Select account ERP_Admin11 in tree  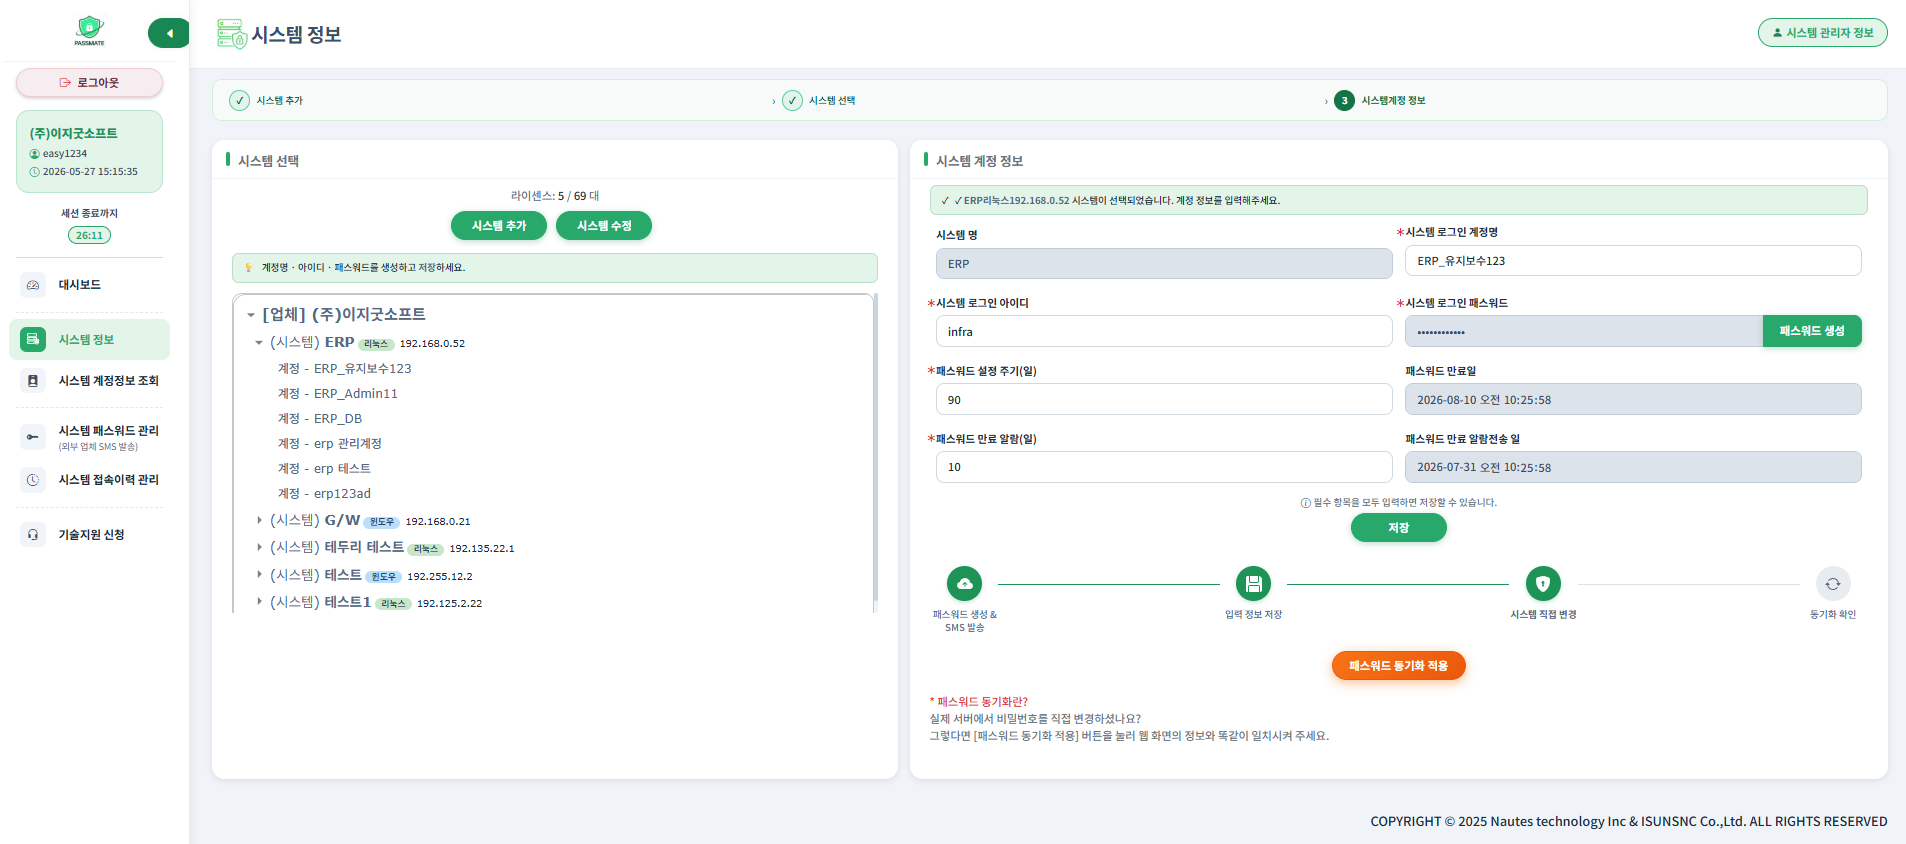(x=338, y=393)
